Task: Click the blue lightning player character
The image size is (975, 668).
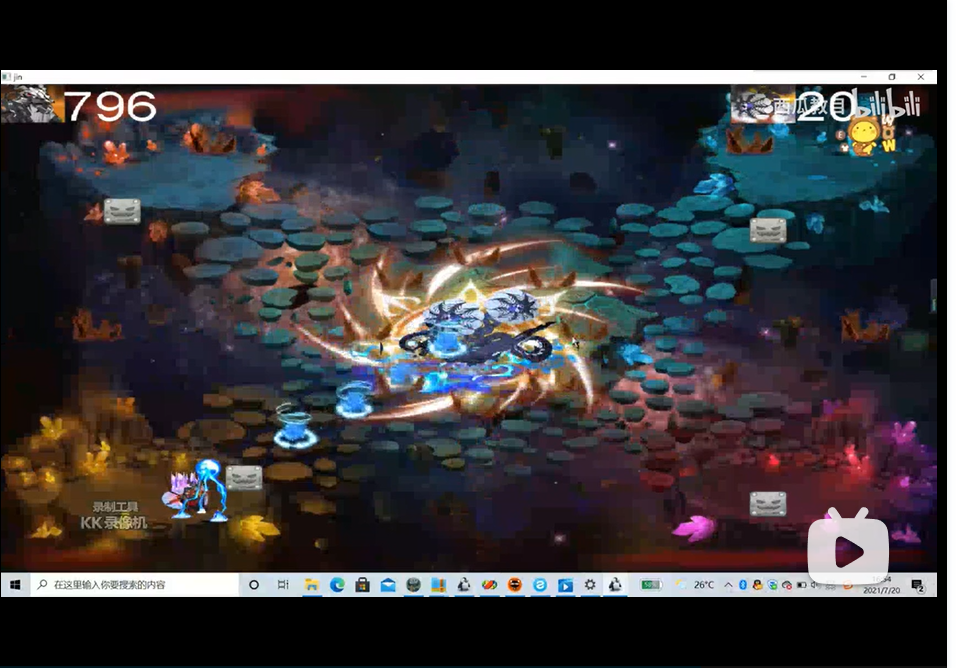Action: [x=198, y=491]
